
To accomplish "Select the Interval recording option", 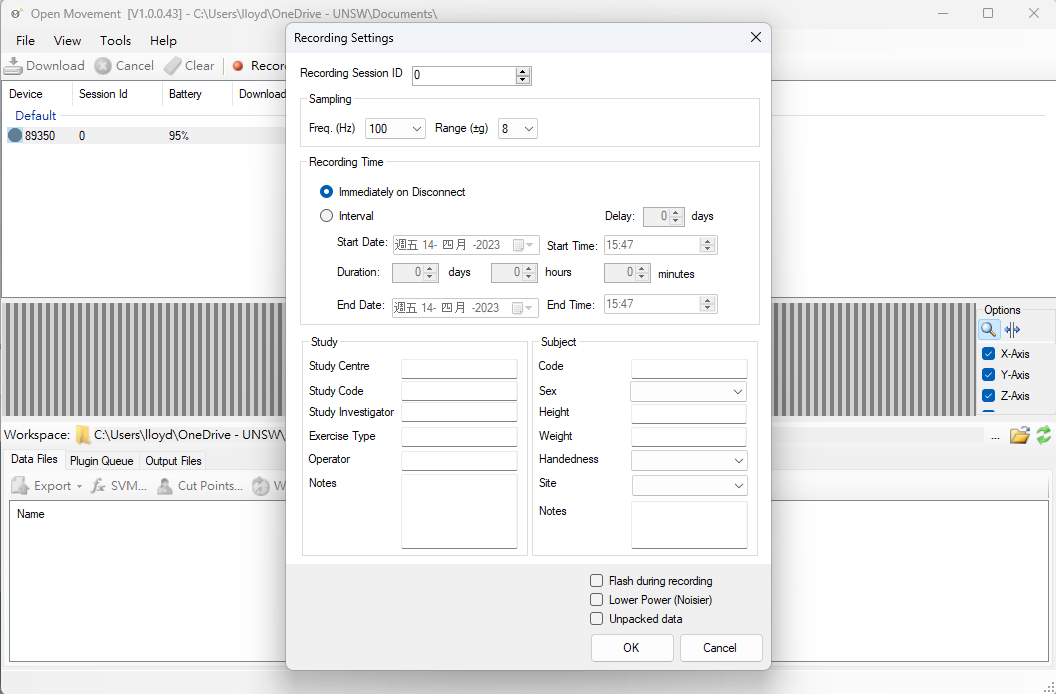I will click(x=326, y=216).
